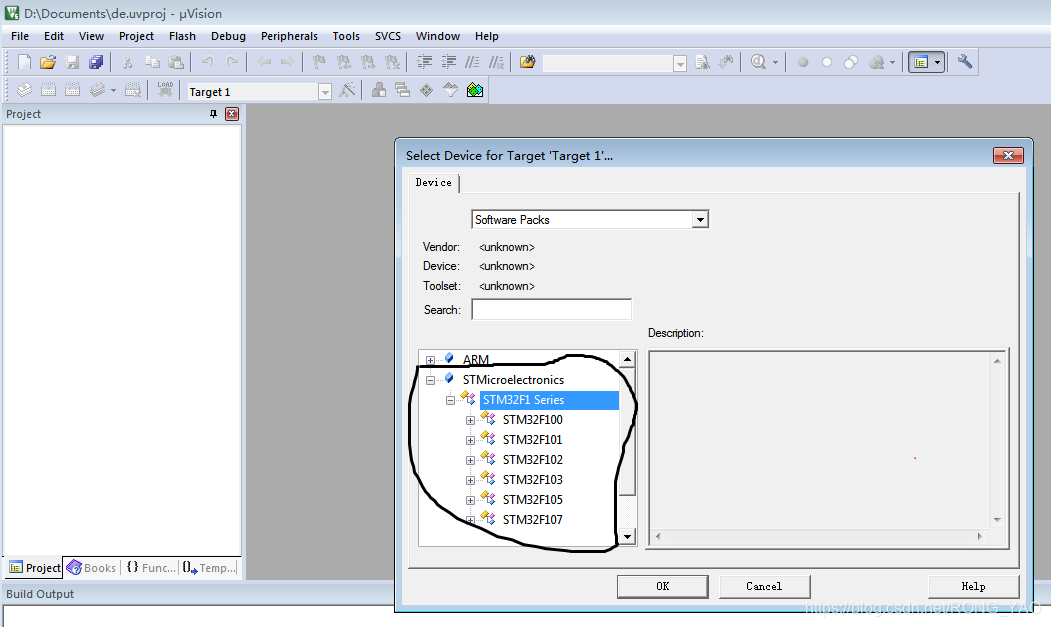Click the Download to flash LOAD icon
The height and width of the screenshot is (627, 1051).
(x=165, y=90)
